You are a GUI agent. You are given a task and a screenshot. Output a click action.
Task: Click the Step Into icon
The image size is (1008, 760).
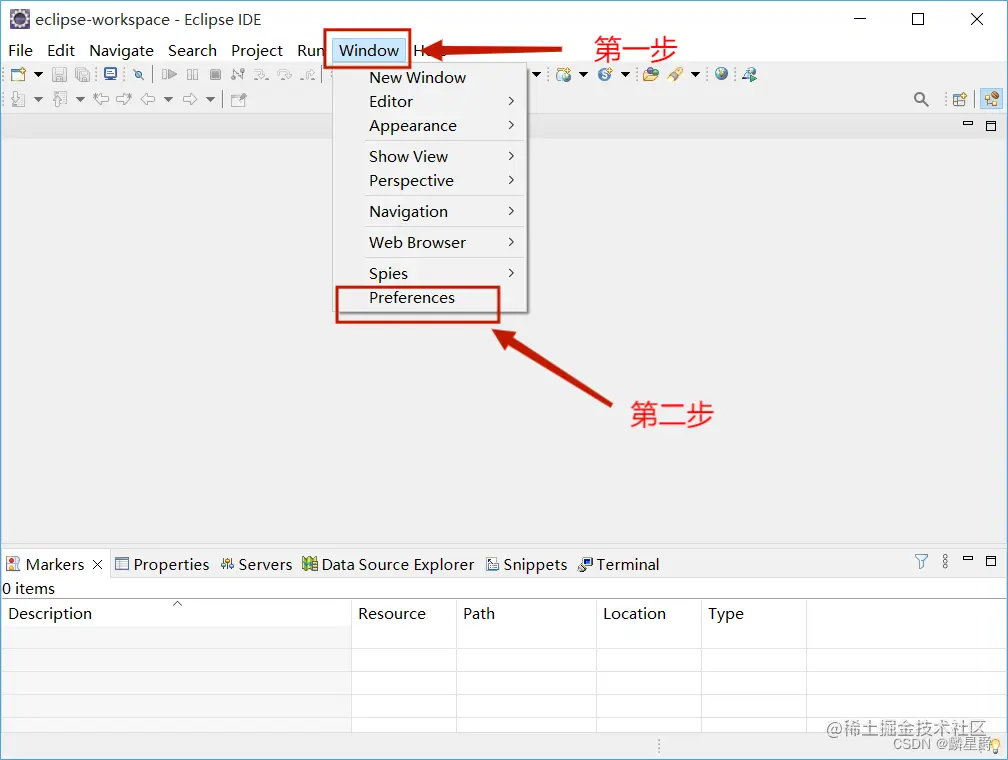[x=261, y=75]
